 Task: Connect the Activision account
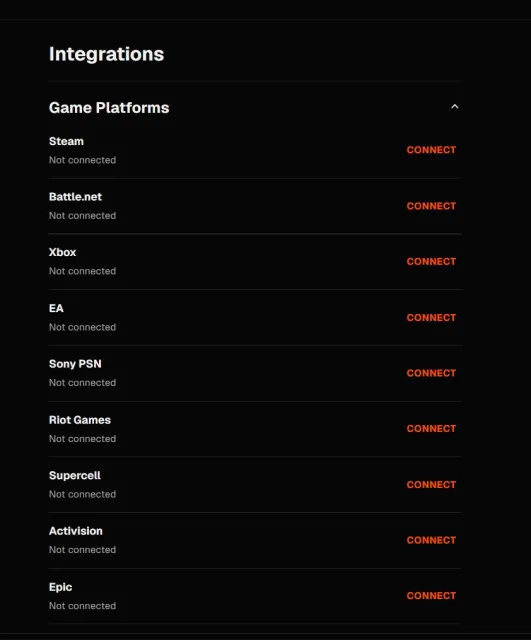tap(431, 540)
